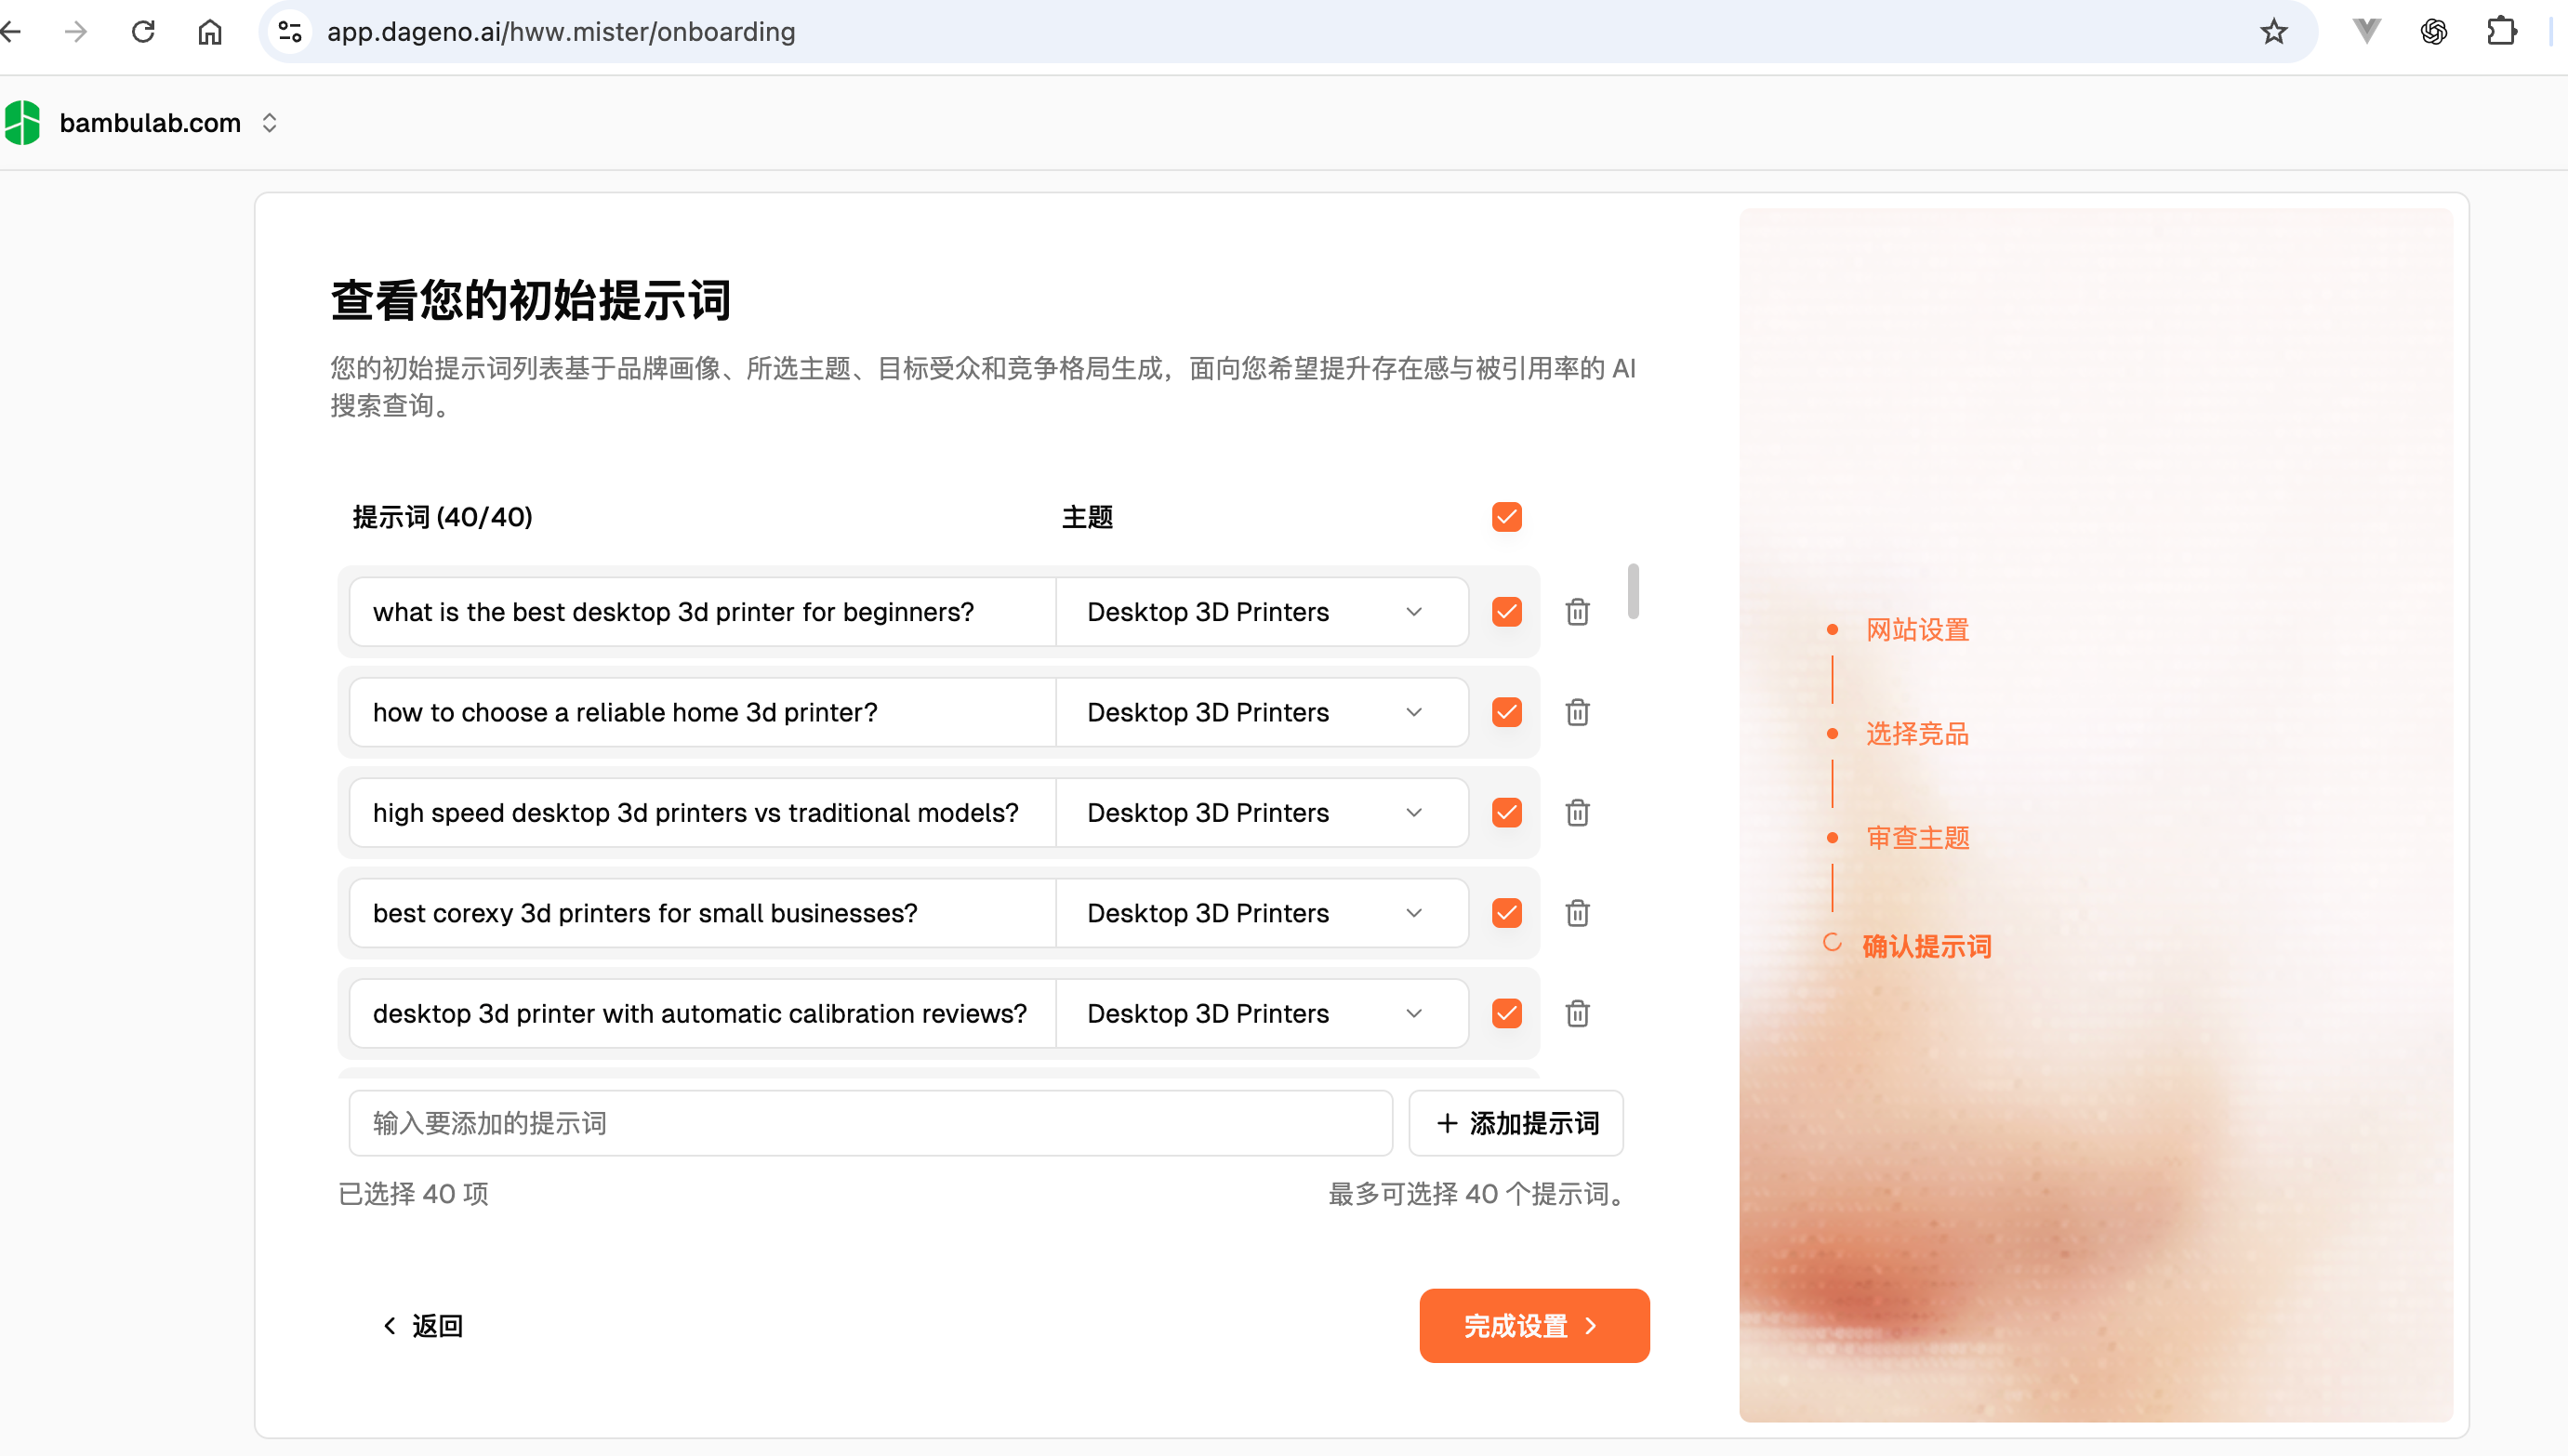Screen dimensions: 2568x1456
Task: Edit prompt text 'best corexy 3d printers for small businesses?'
Action: [701, 913]
